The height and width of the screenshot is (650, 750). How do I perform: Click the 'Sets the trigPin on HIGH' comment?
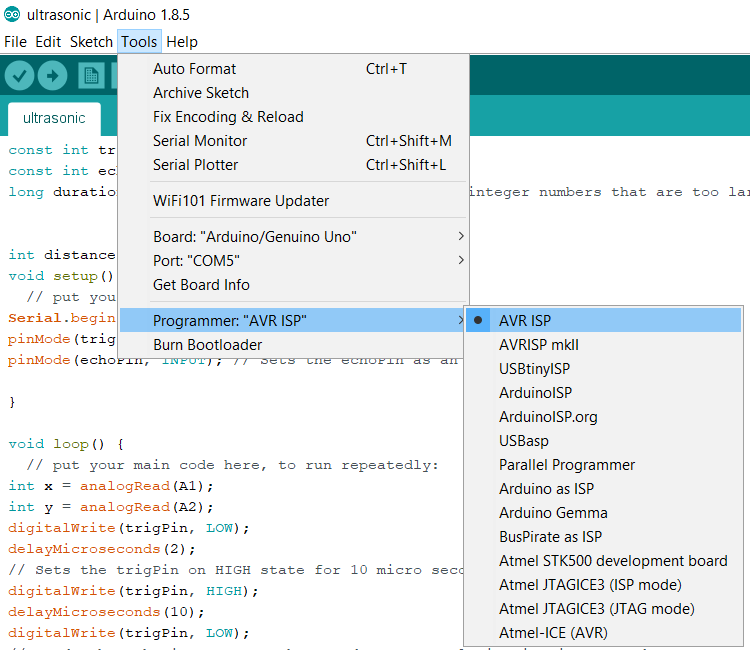(x=235, y=570)
